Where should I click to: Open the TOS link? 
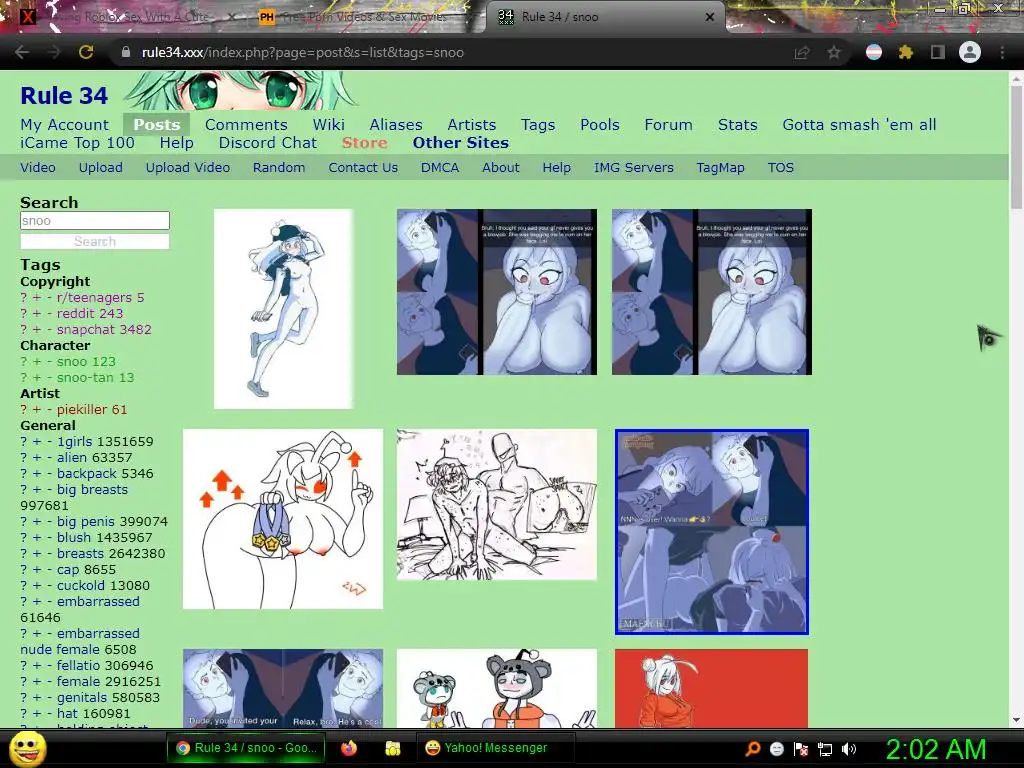(x=780, y=168)
